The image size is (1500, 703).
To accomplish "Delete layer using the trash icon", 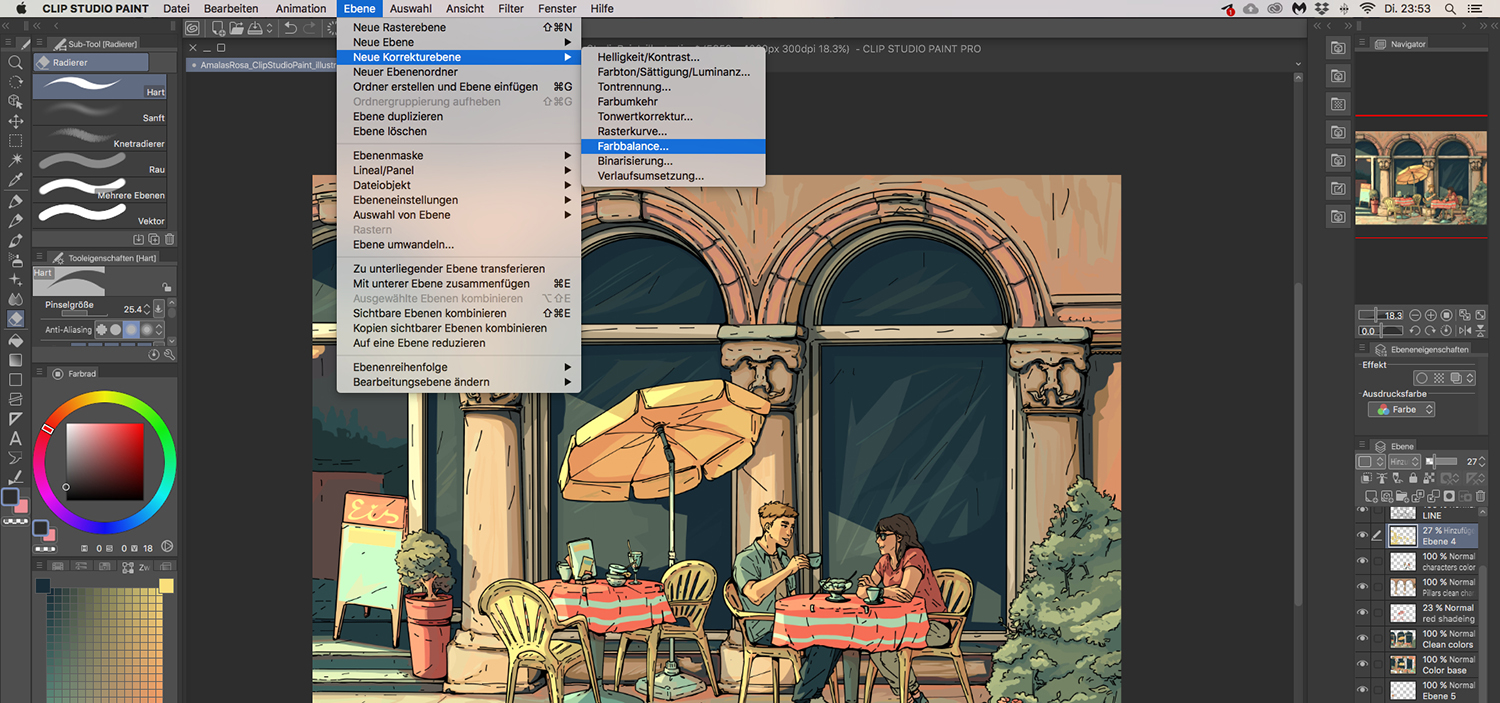I will [x=1480, y=496].
